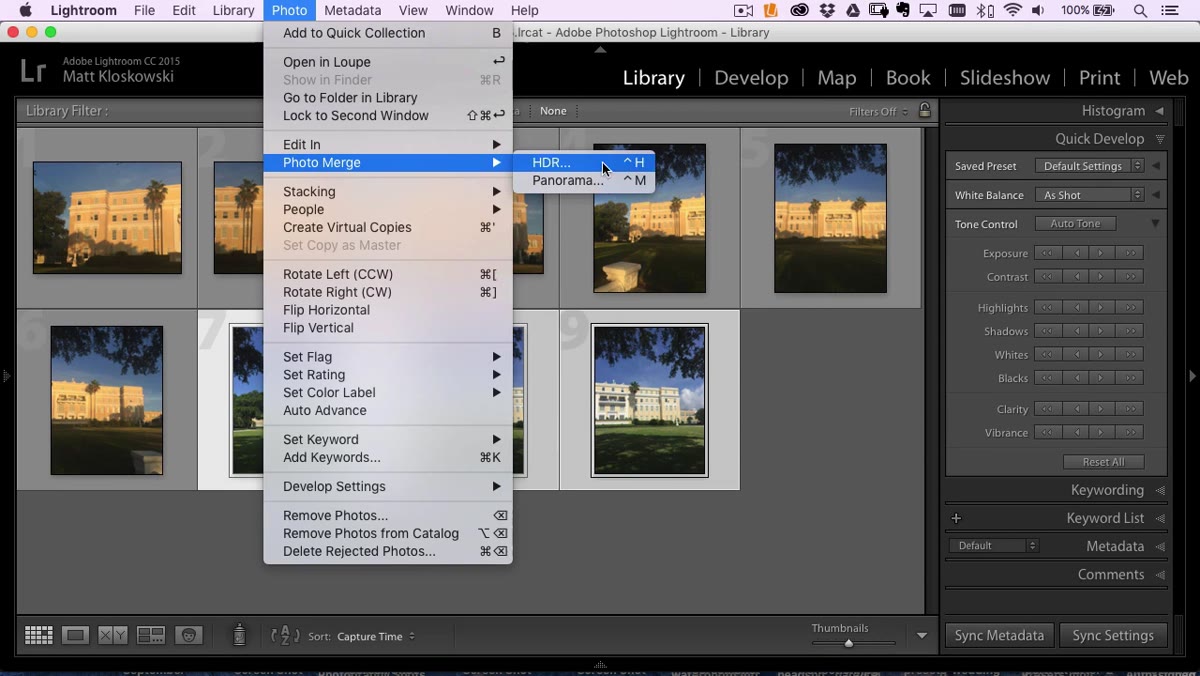Open Develop Settings submenu
The height and width of the screenshot is (676, 1200).
(x=388, y=486)
